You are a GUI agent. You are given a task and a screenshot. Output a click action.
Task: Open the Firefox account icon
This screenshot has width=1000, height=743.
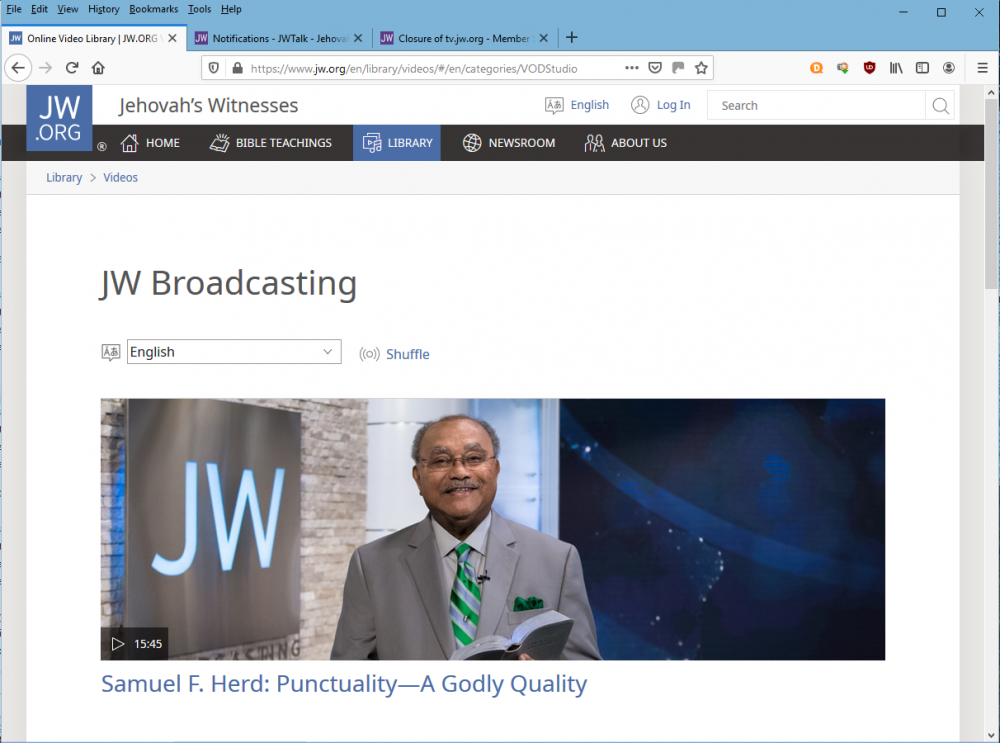click(948, 67)
